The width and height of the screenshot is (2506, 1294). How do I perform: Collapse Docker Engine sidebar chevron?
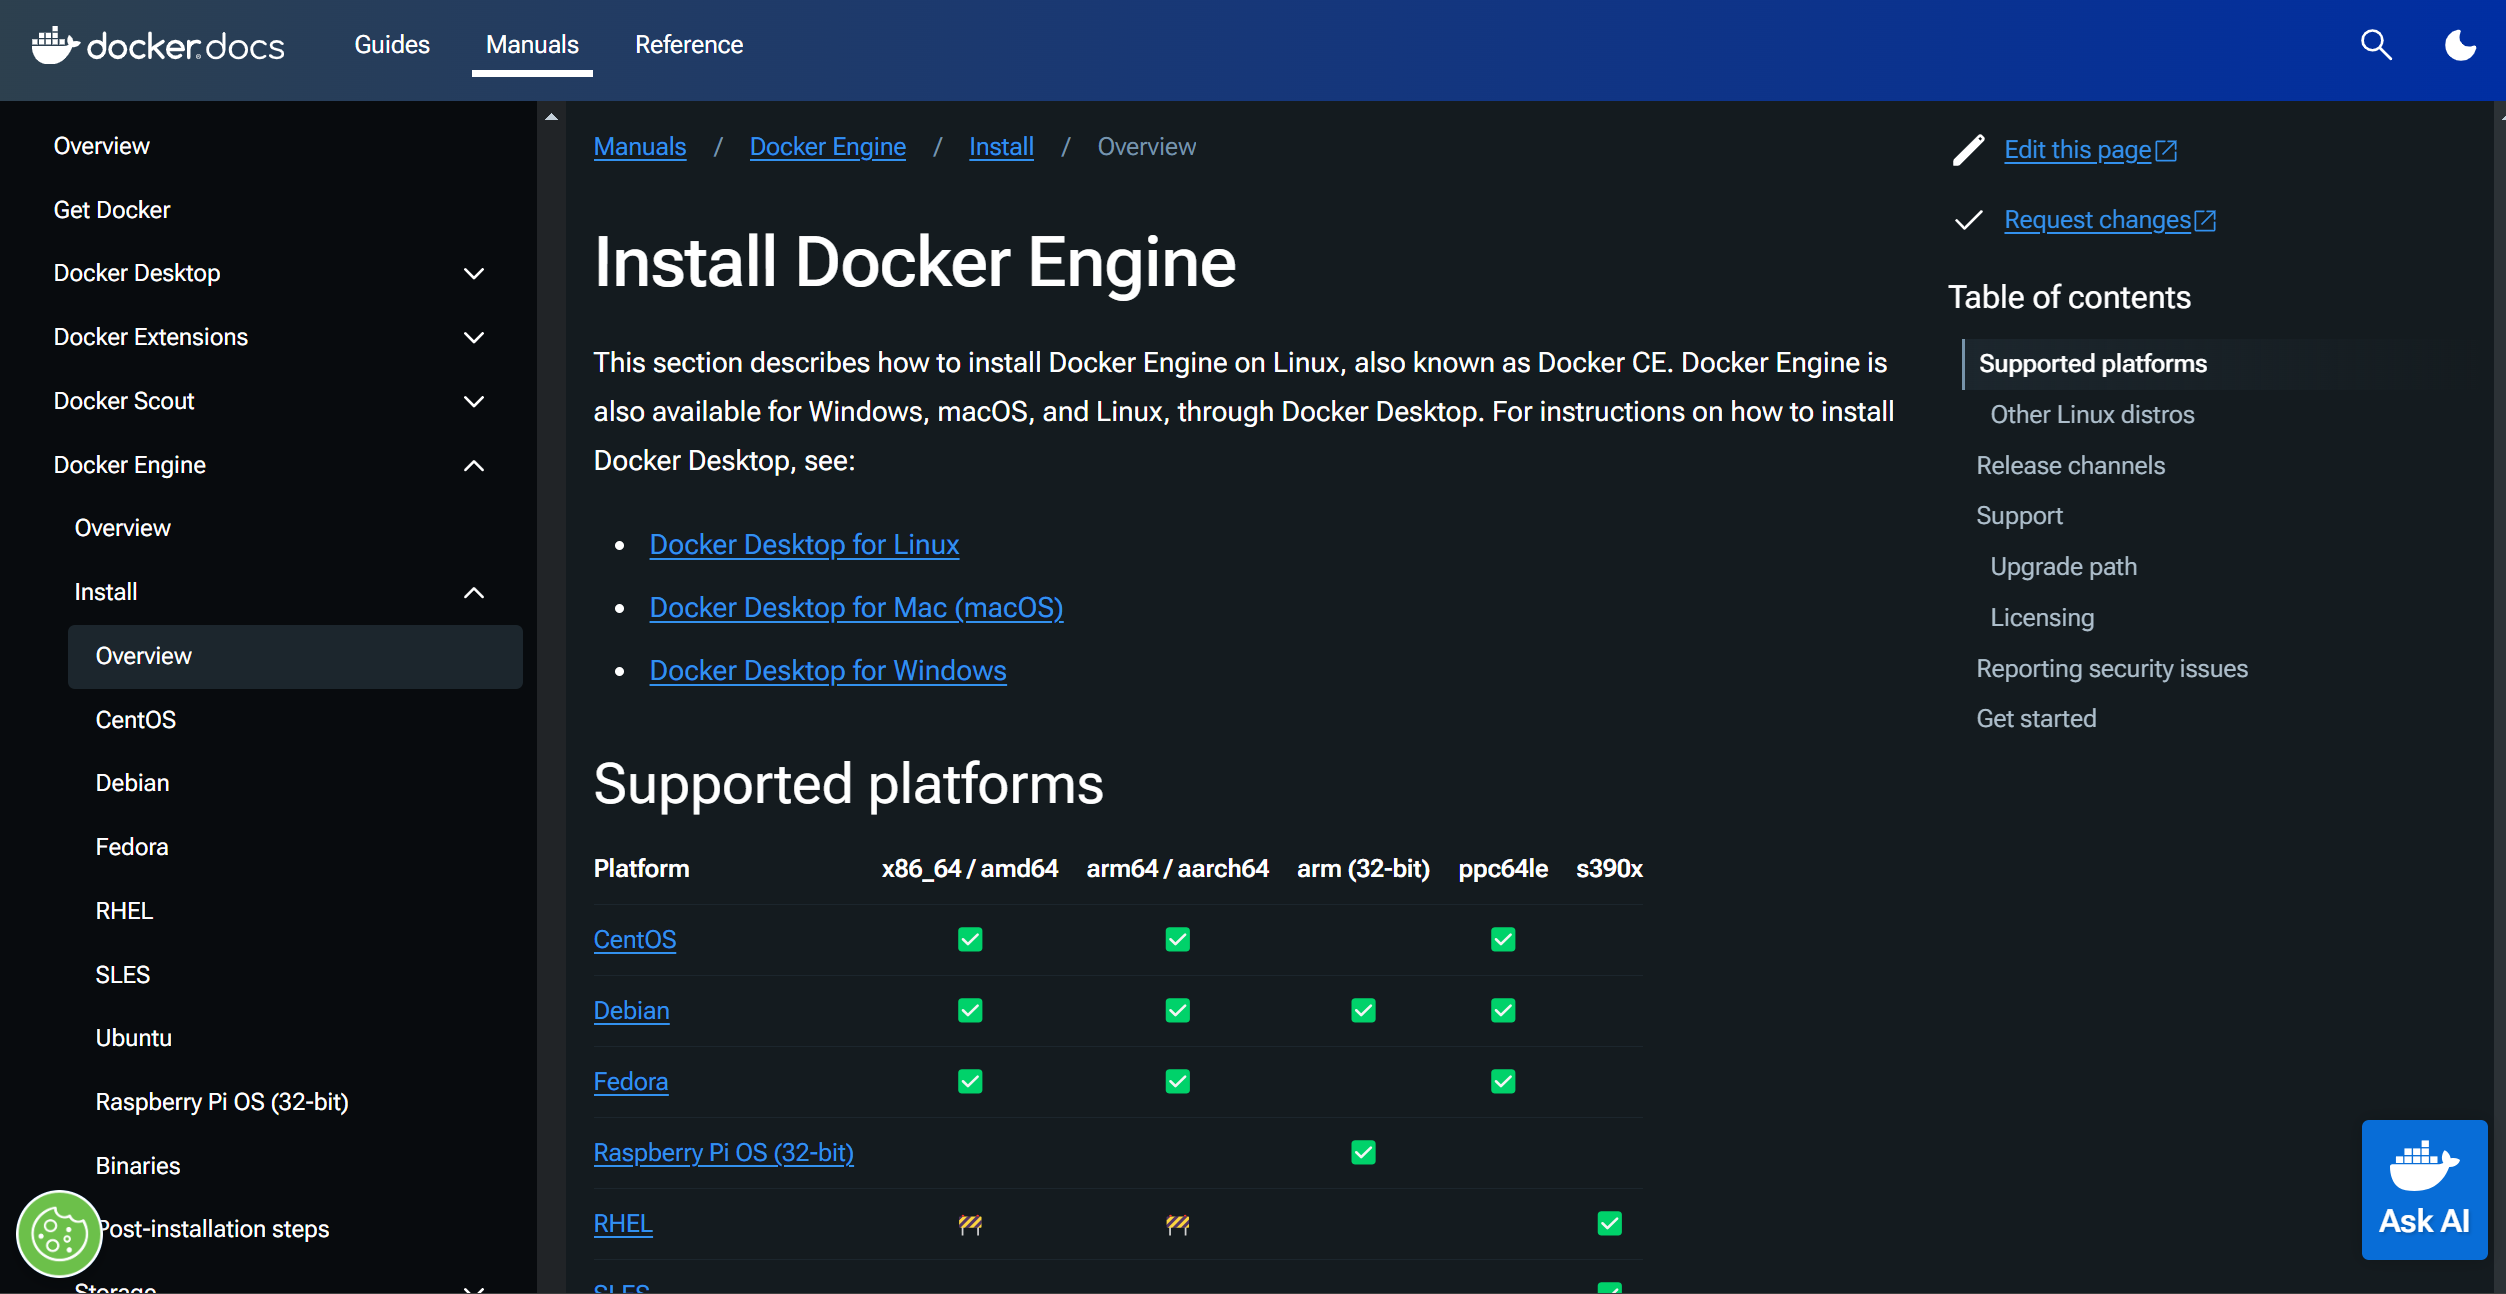click(x=474, y=466)
